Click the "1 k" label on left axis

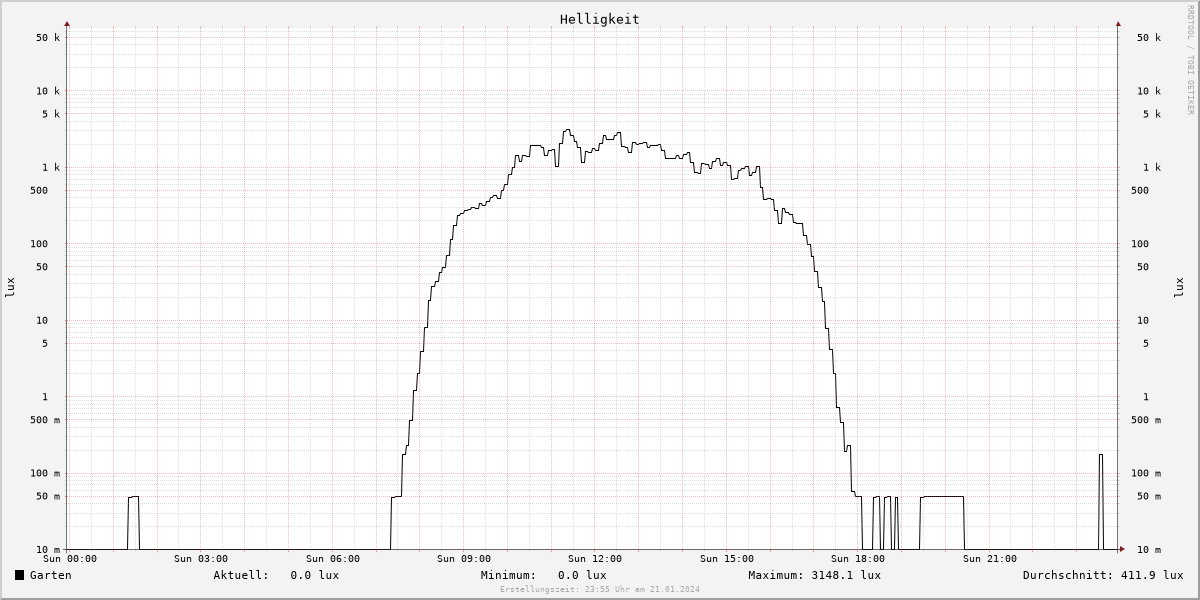click(51, 168)
